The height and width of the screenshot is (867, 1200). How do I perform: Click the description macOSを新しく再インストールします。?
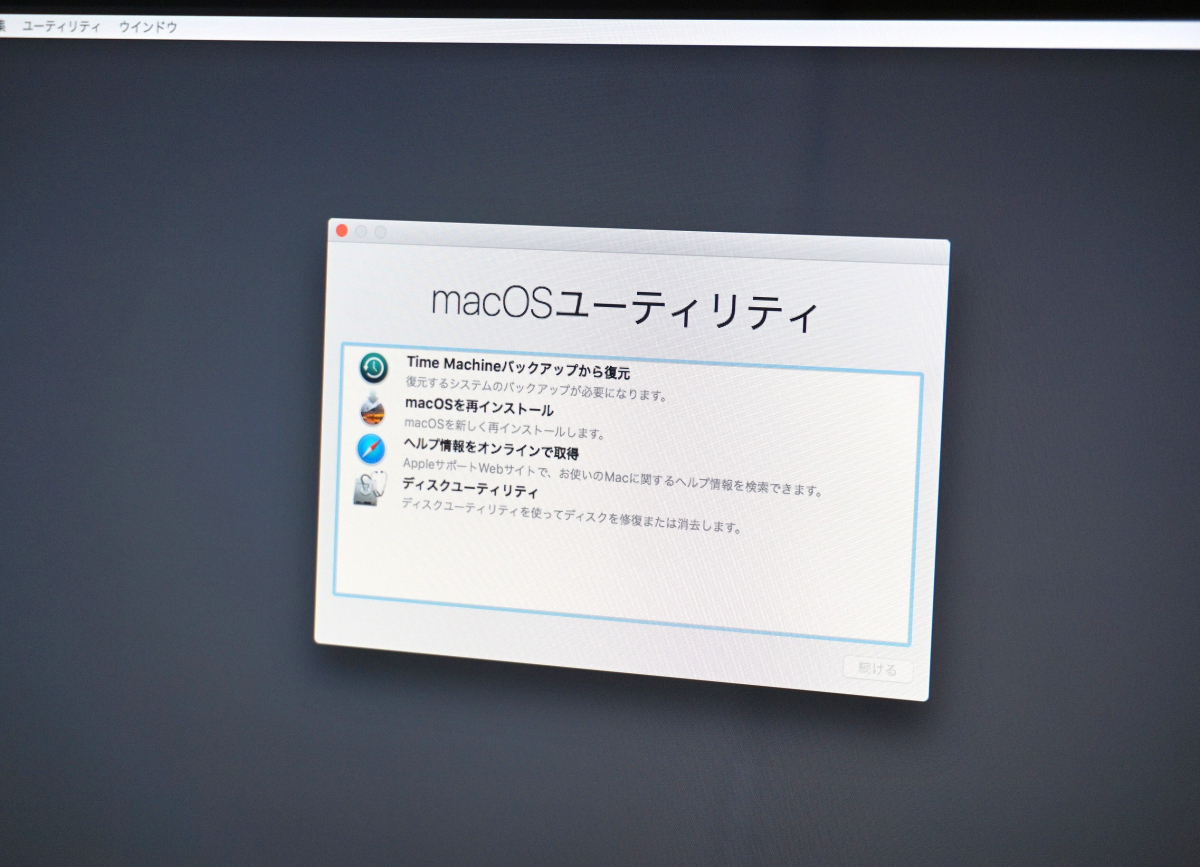(505, 428)
